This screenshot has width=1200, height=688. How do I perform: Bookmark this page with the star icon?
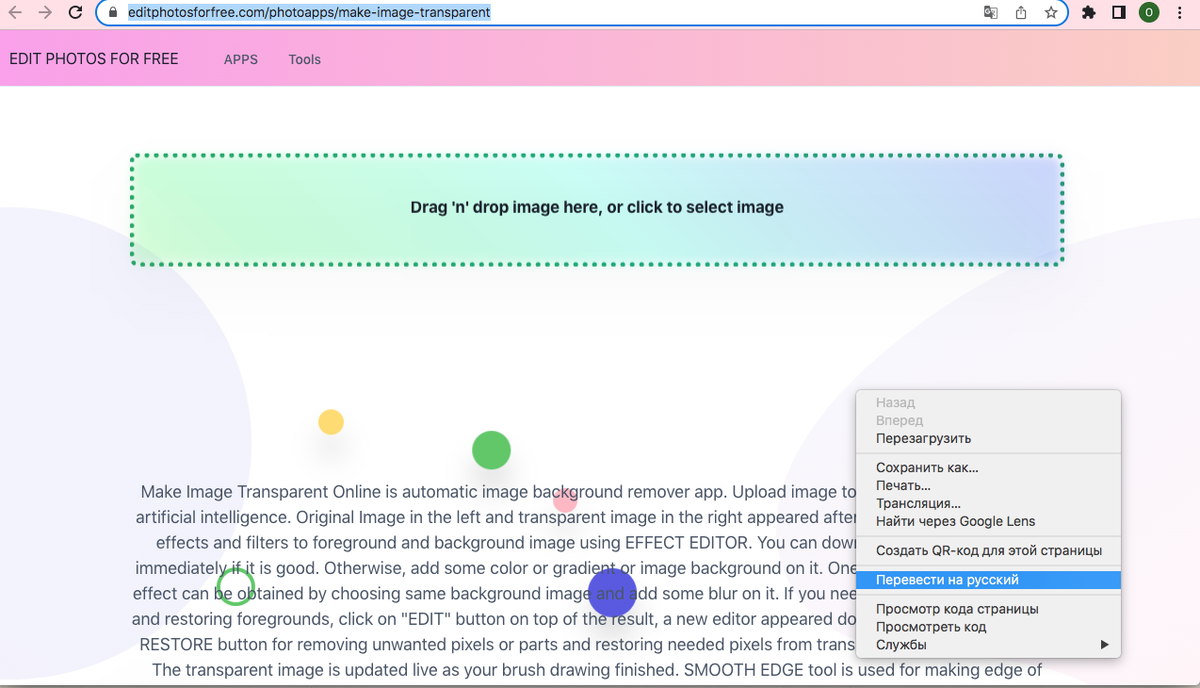point(1051,13)
